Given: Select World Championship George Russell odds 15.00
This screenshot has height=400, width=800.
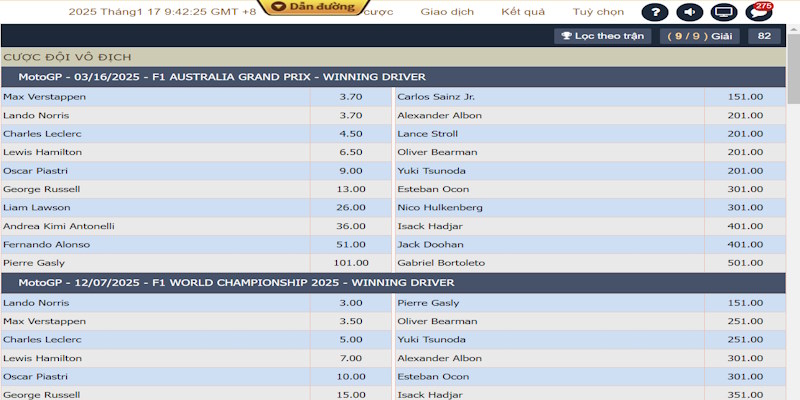Looking at the screenshot, I should (351, 394).
